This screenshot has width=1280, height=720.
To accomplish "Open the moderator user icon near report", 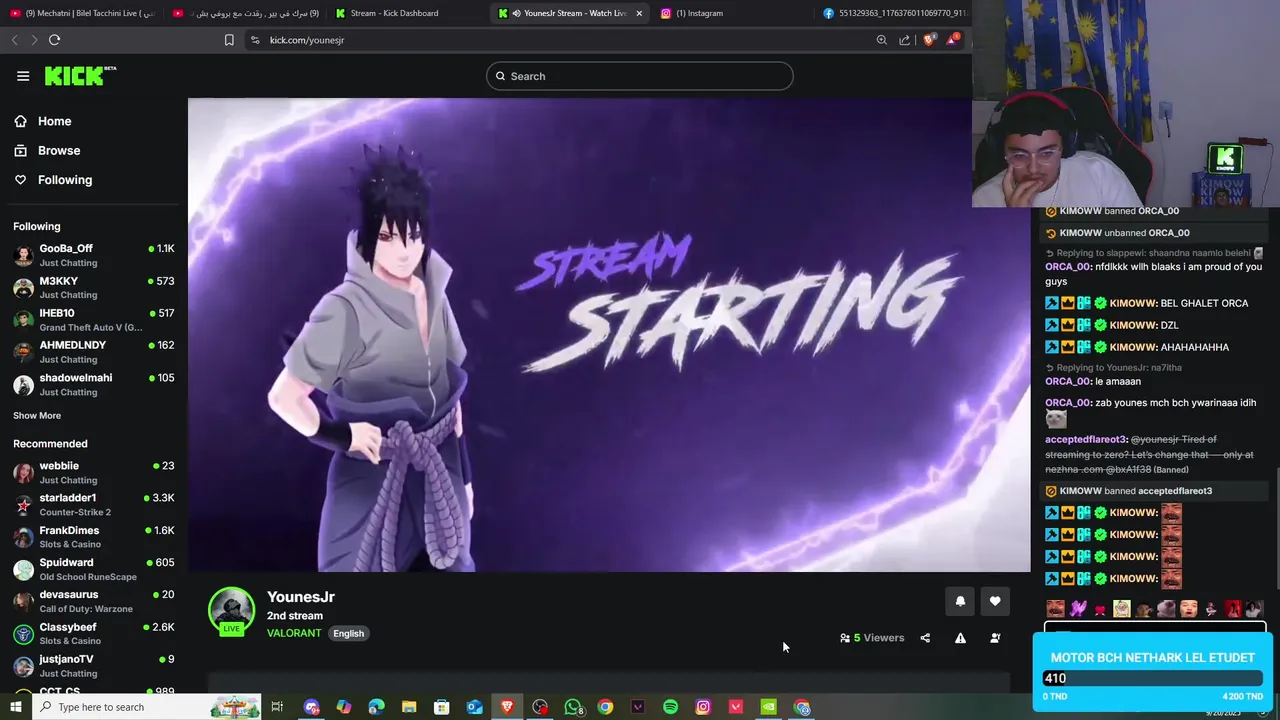I will pyautogui.click(x=995, y=638).
